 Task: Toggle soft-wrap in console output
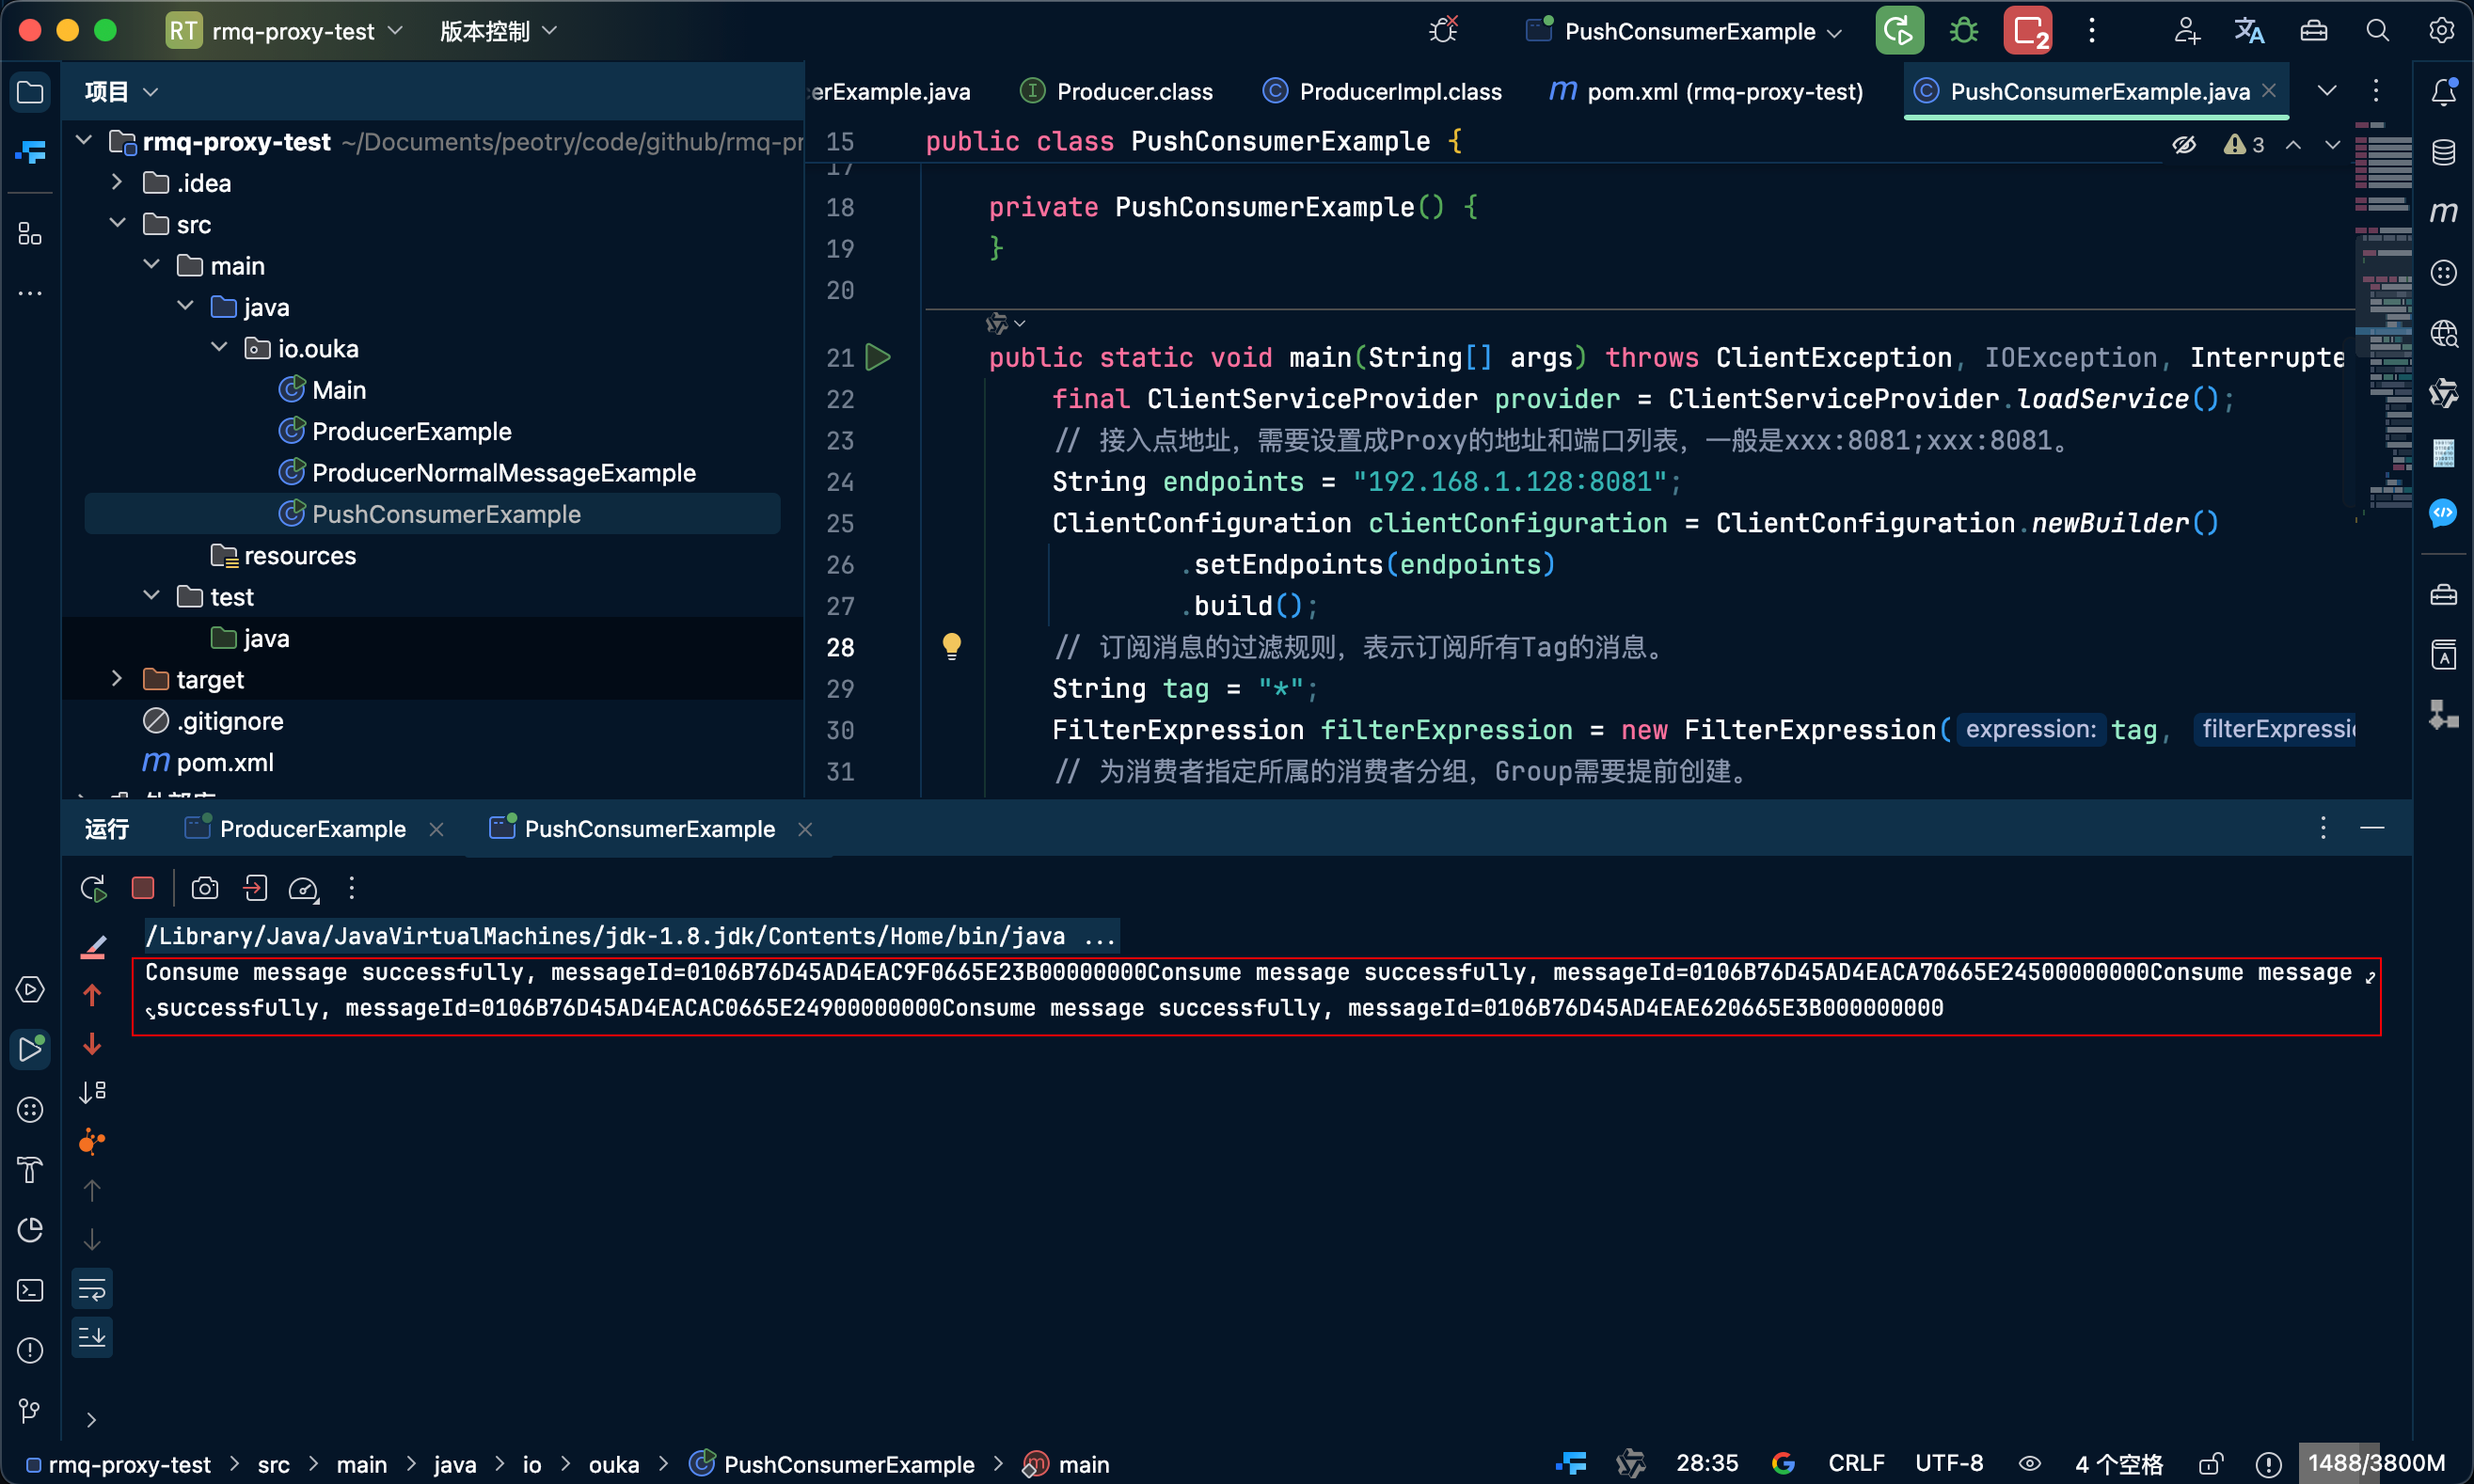[x=92, y=1289]
